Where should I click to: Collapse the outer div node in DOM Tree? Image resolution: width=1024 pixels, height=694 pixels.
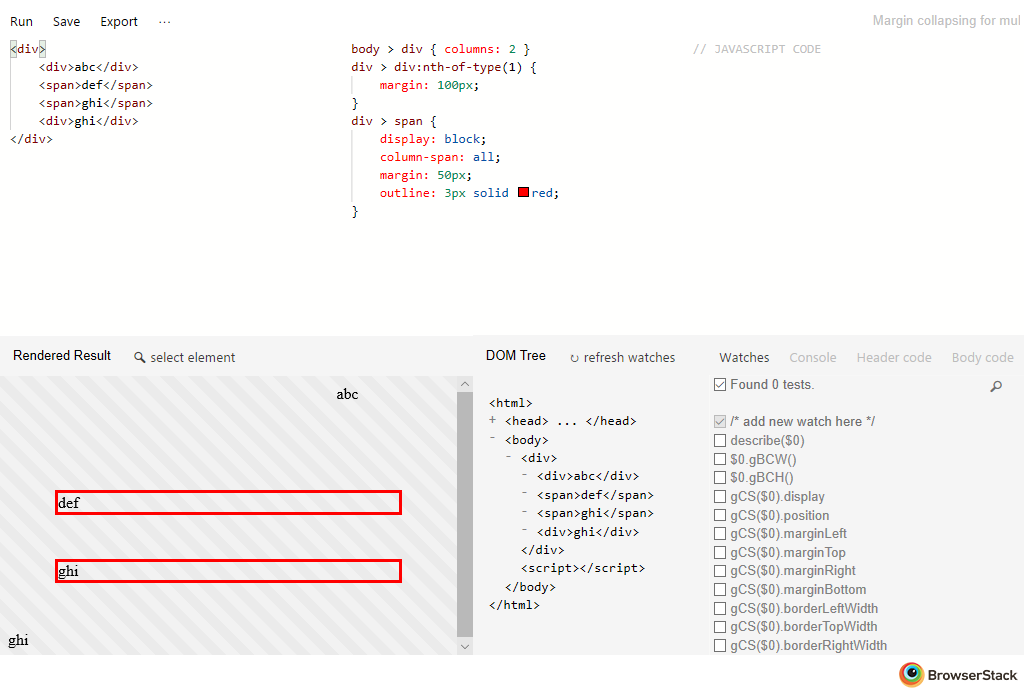coord(509,457)
